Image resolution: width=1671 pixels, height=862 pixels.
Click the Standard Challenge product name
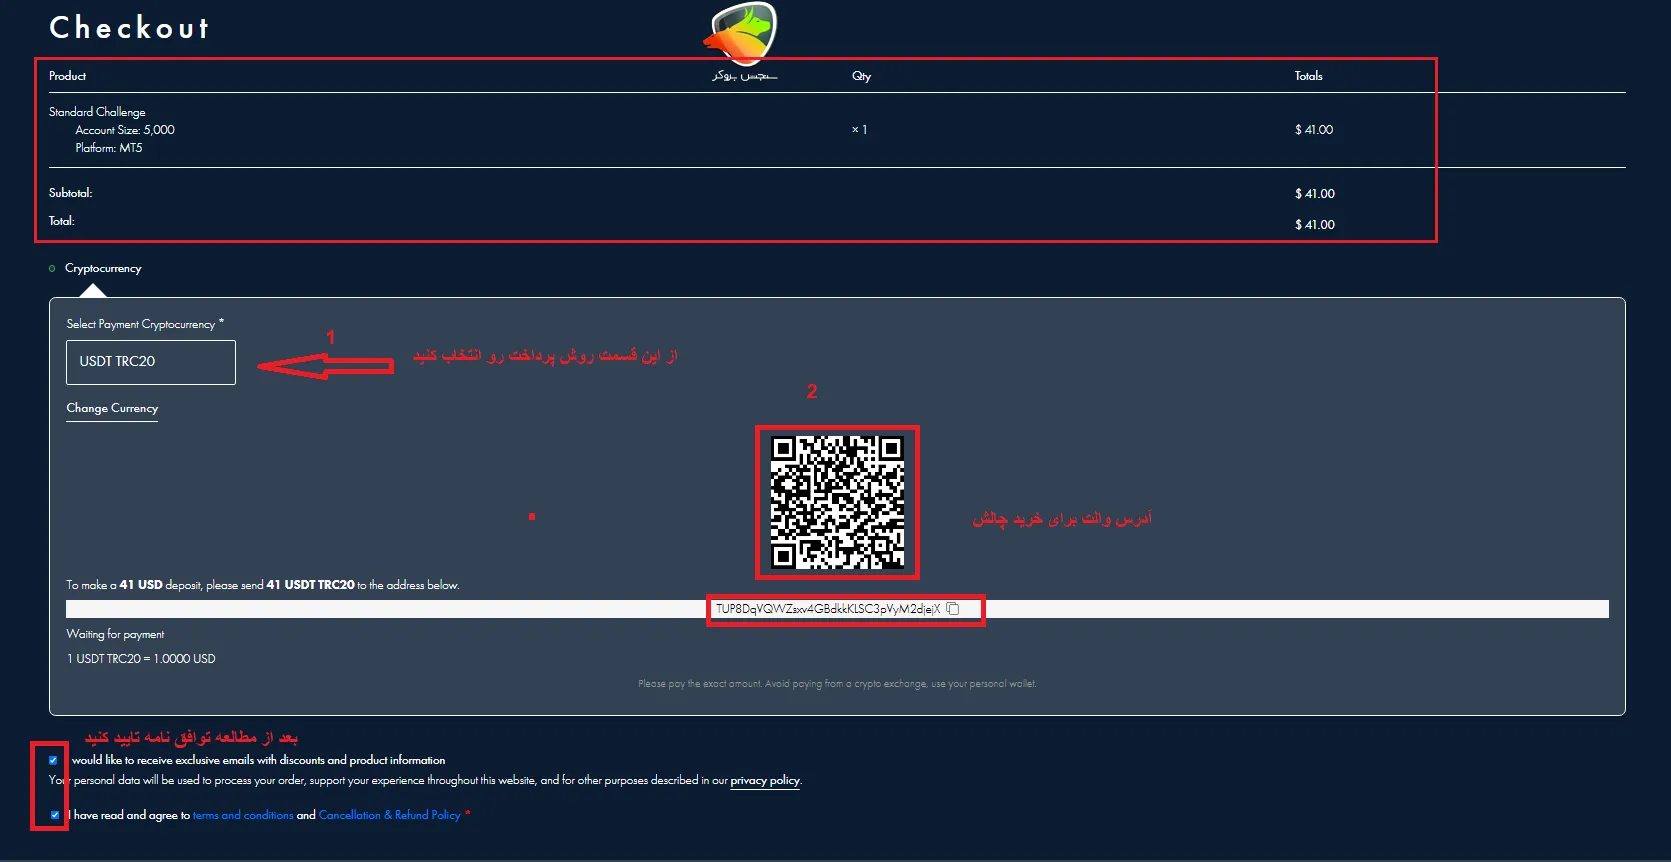pyautogui.click(x=97, y=112)
